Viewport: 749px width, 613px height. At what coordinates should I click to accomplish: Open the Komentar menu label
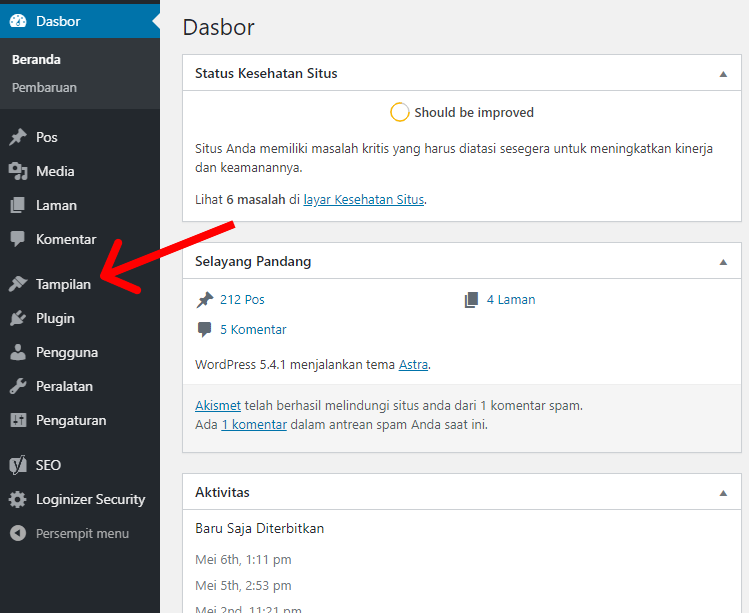[x=66, y=239]
